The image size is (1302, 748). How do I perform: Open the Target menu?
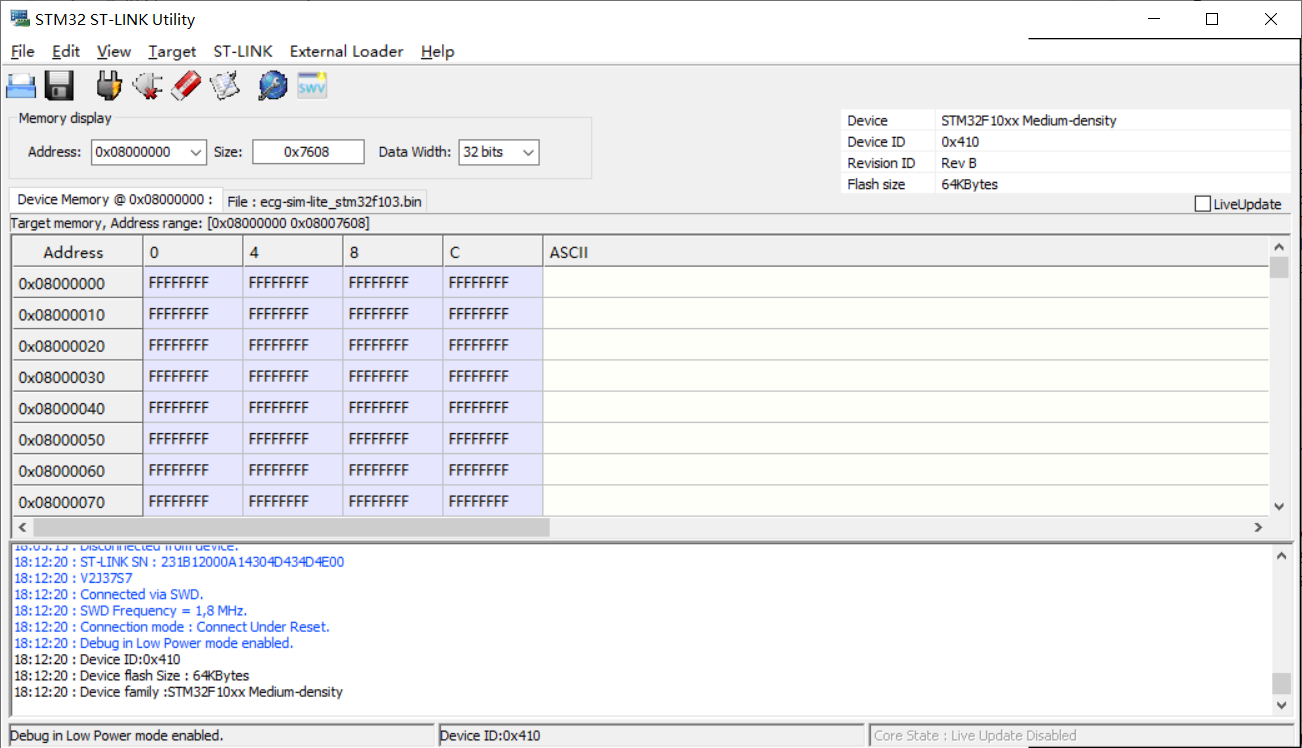172,51
